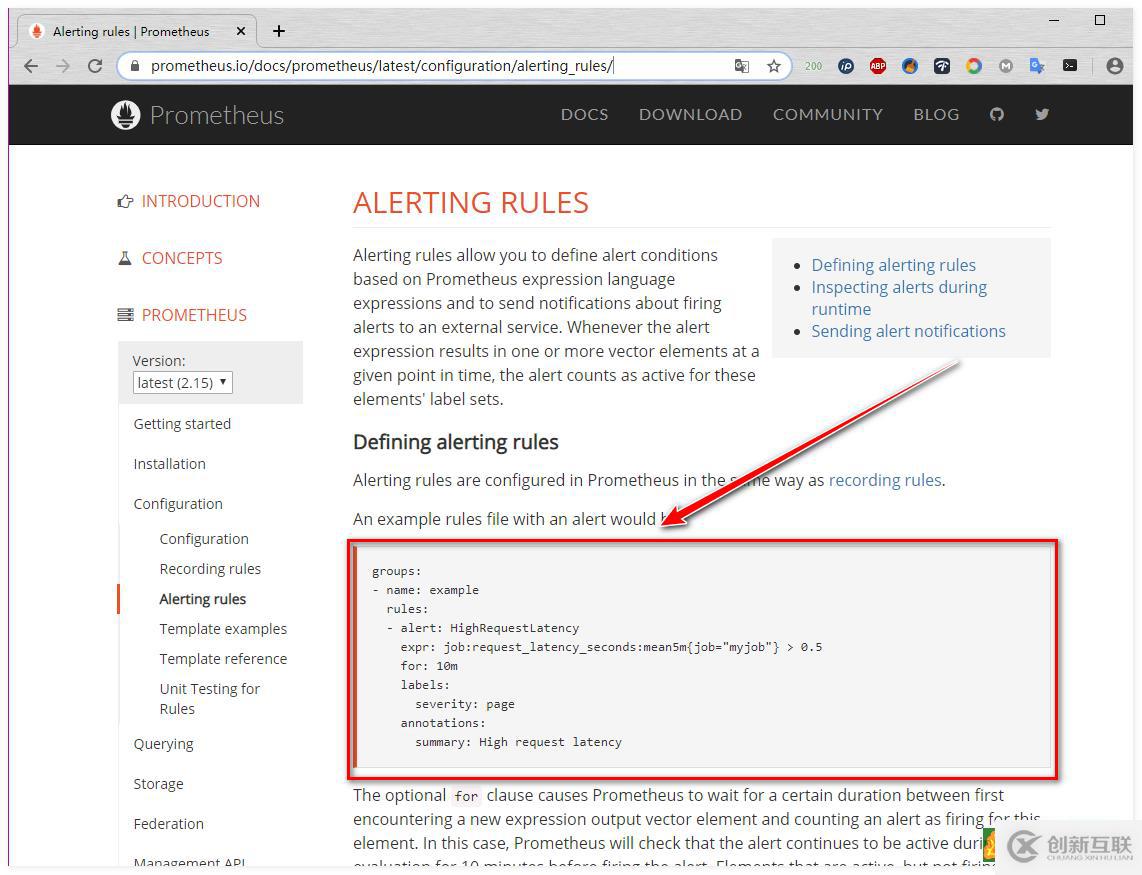Image resolution: width=1142 pixels, height=875 pixels.
Task: Expand Storage in sidebar
Action: tap(158, 784)
